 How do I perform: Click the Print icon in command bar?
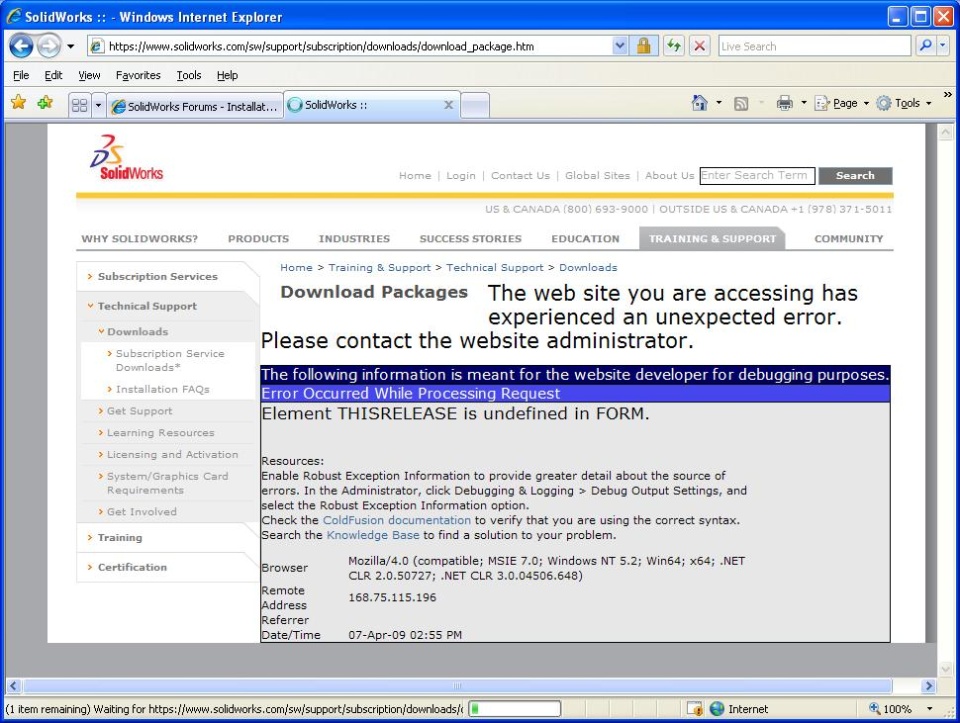pyautogui.click(x=784, y=103)
